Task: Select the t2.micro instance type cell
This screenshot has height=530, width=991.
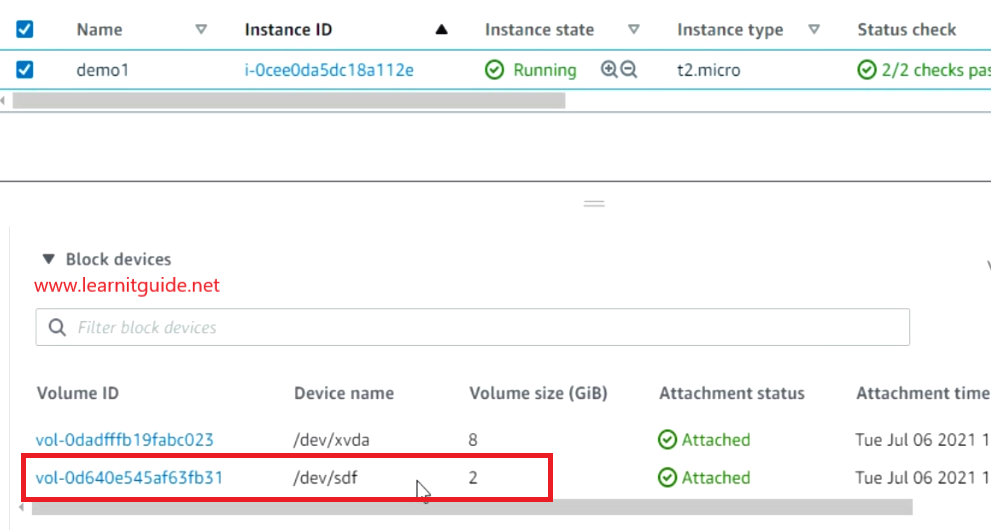Action: pyautogui.click(x=708, y=69)
